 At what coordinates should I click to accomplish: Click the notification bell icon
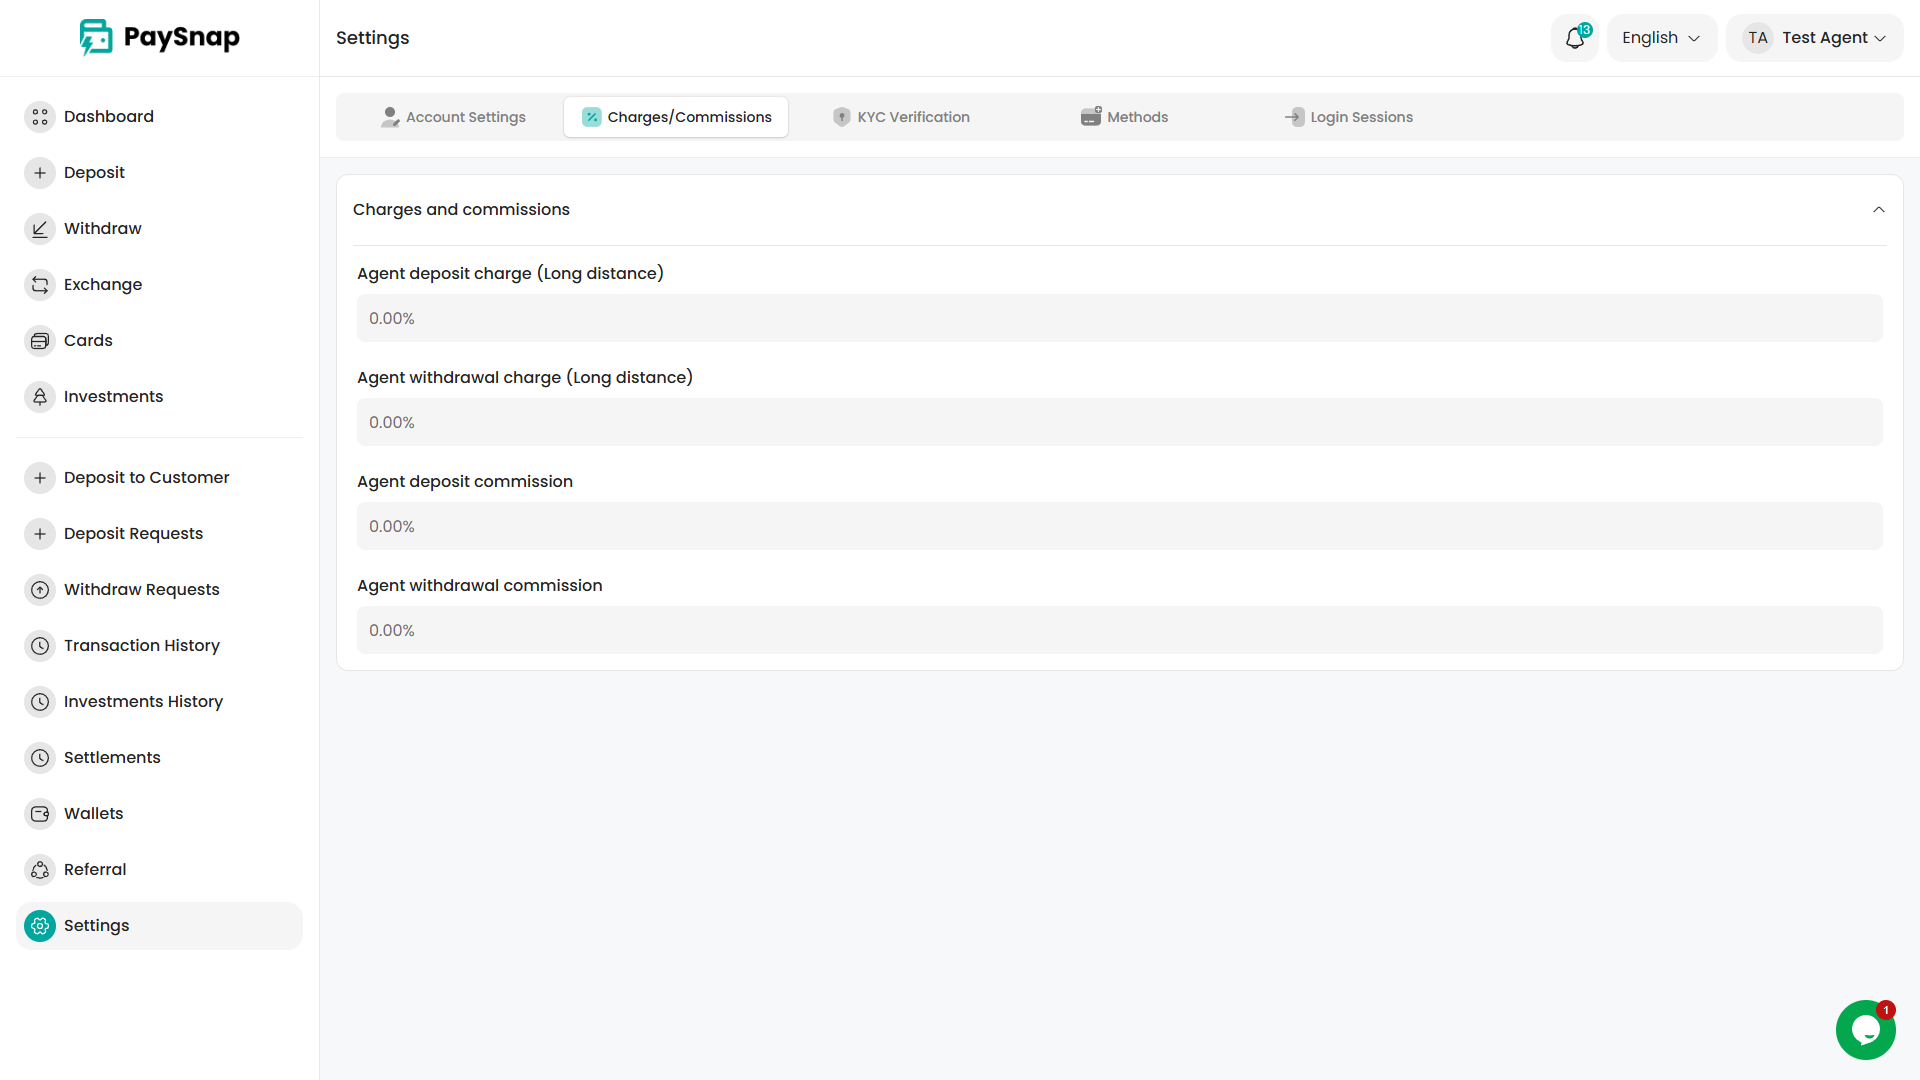(x=1574, y=38)
